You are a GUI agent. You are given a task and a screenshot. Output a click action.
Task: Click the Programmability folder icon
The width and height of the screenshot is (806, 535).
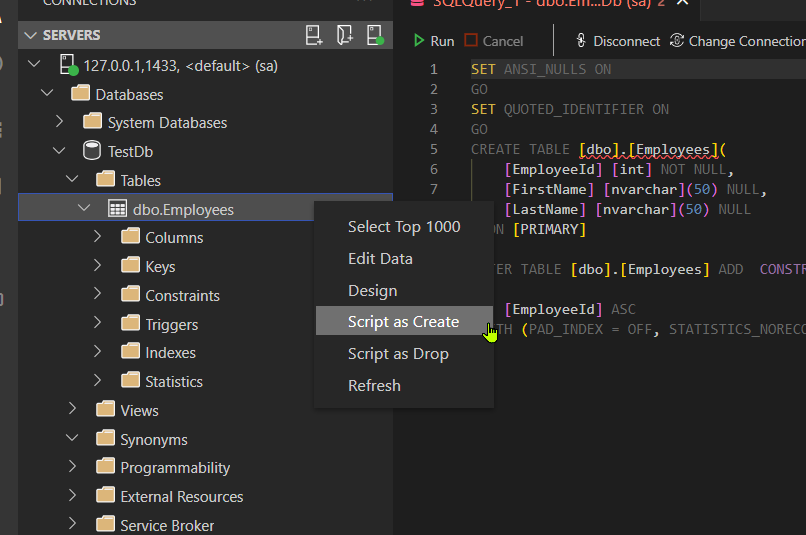pyautogui.click(x=105, y=467)
